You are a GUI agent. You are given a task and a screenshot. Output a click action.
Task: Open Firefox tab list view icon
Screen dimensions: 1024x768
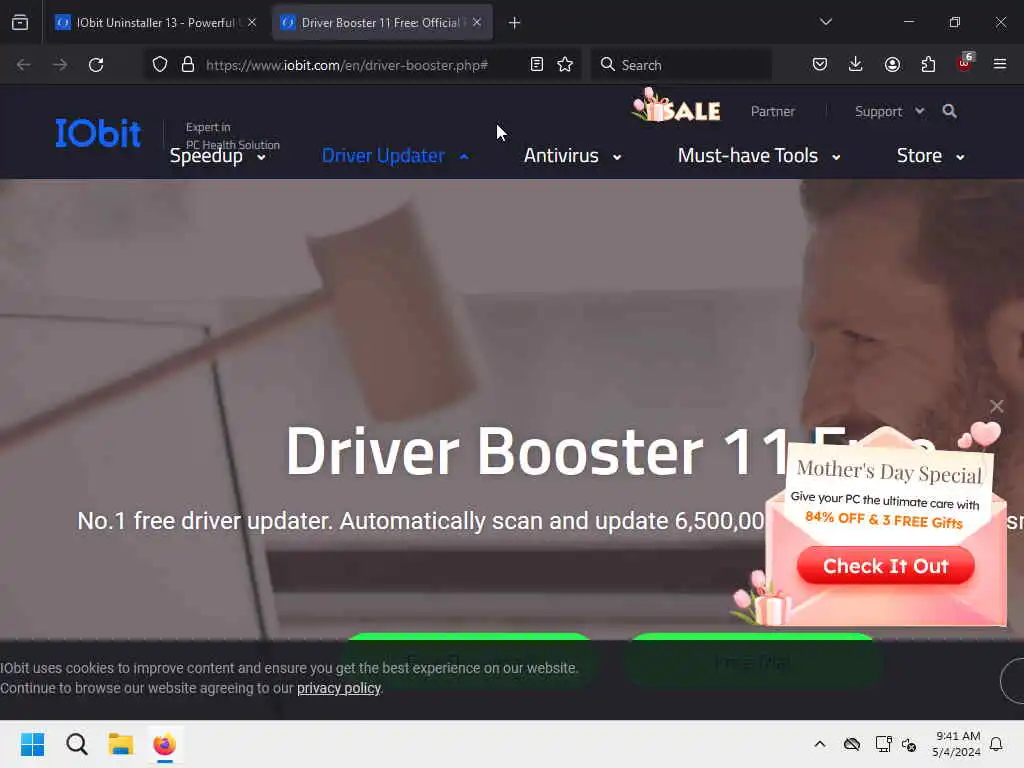[x=20, y=23]
